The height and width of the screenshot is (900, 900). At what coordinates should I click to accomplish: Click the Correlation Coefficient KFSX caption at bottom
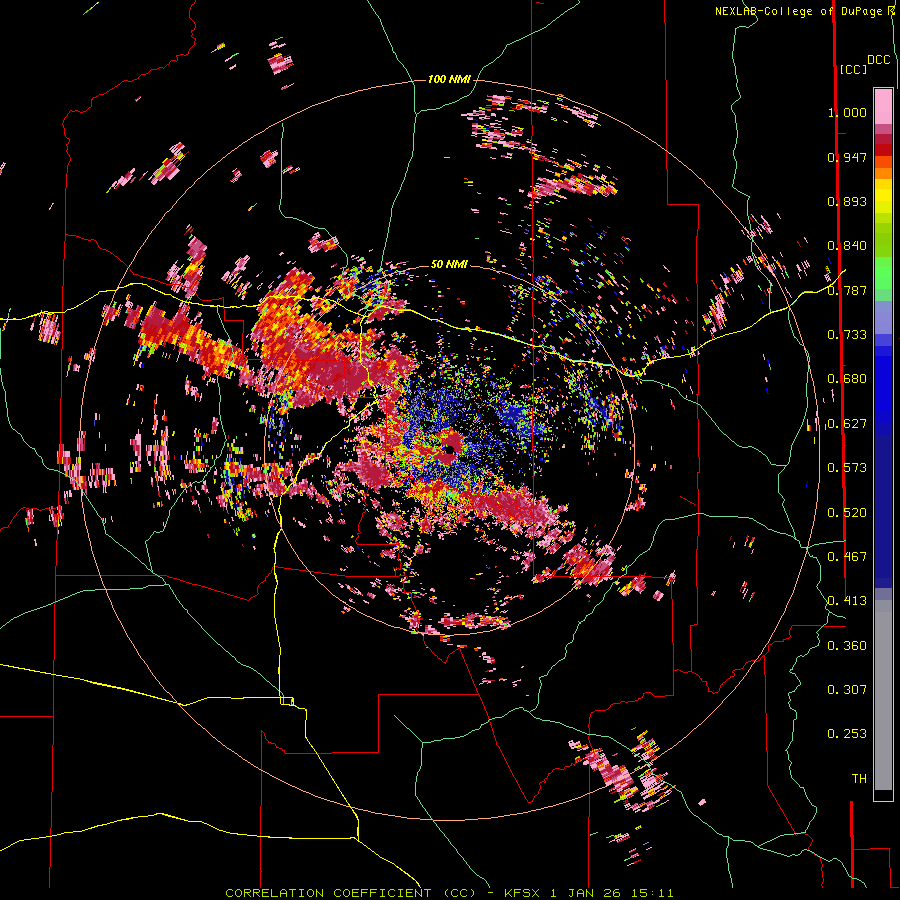click(449, 893)
